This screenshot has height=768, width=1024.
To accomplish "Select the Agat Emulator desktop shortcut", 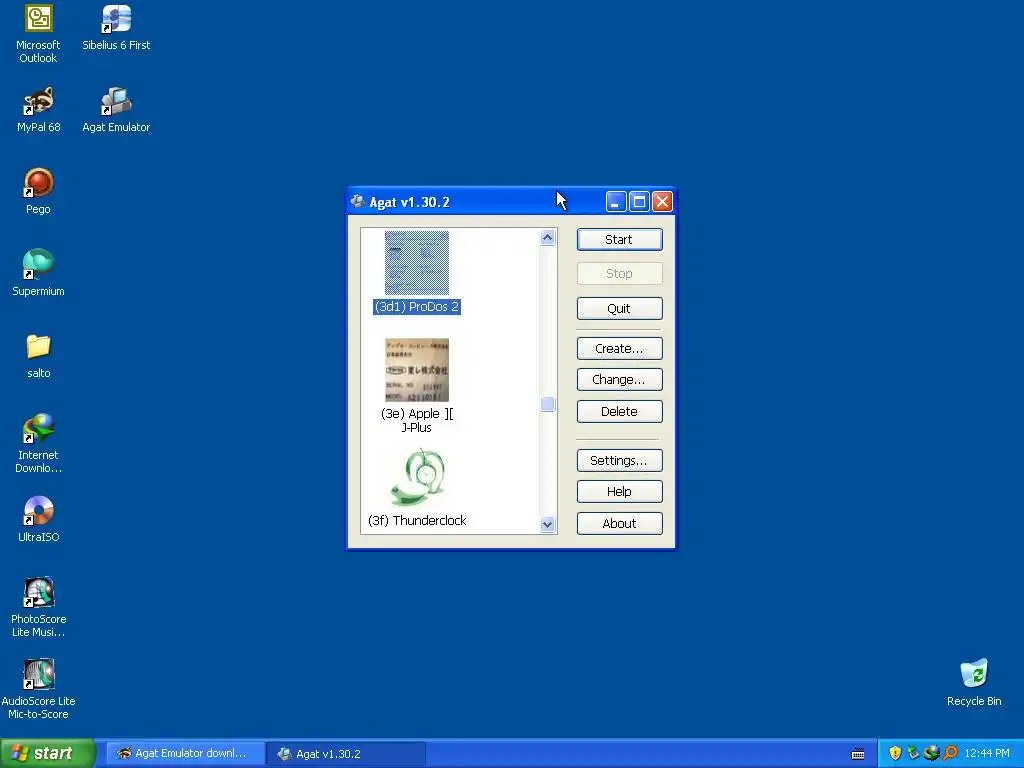I will pyautogui.click(x=116, y=109).
